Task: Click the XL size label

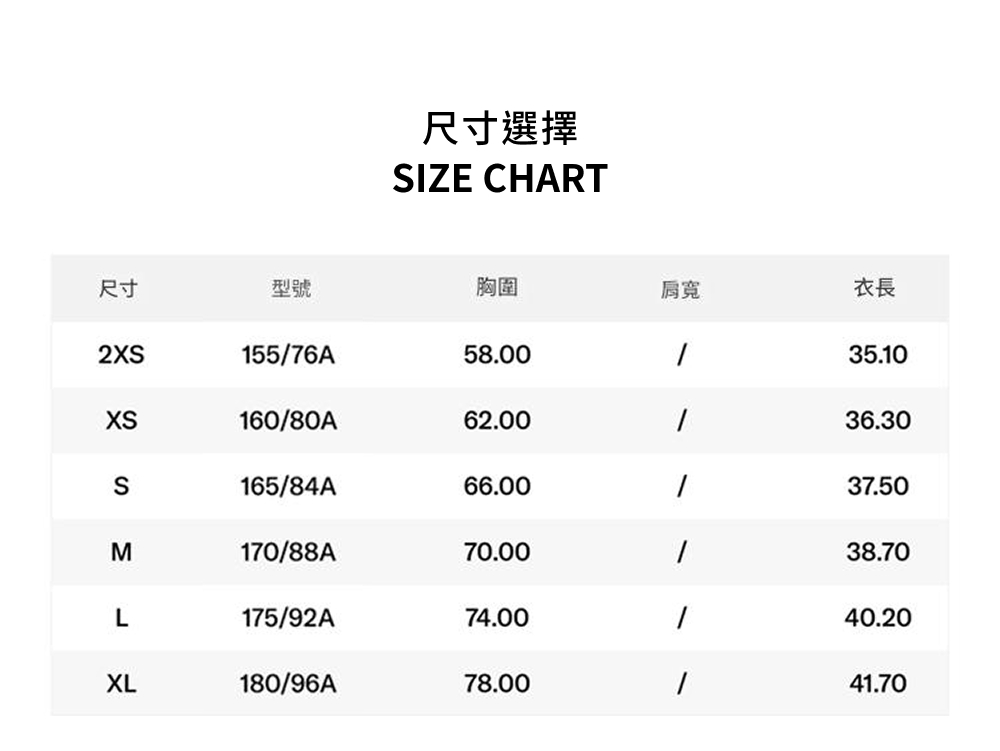Action: pyautogui.click(x=121, y=684)
